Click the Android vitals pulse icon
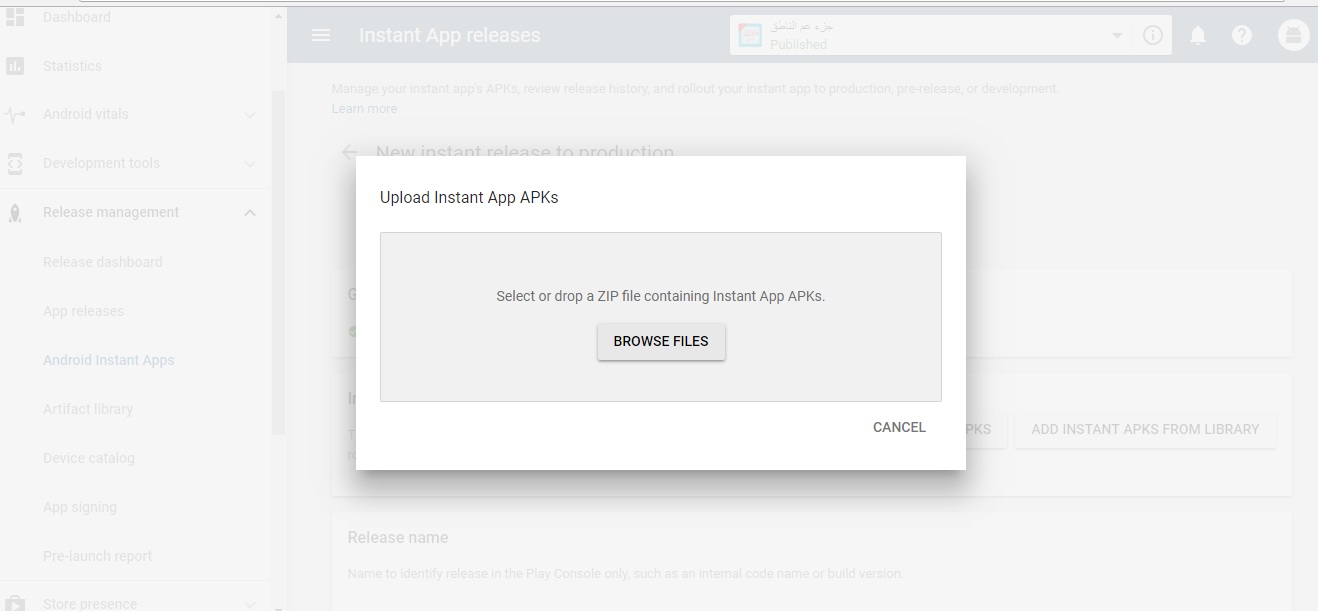Image resolution: width=1320 pixels, height=613 pixels. 15,114
